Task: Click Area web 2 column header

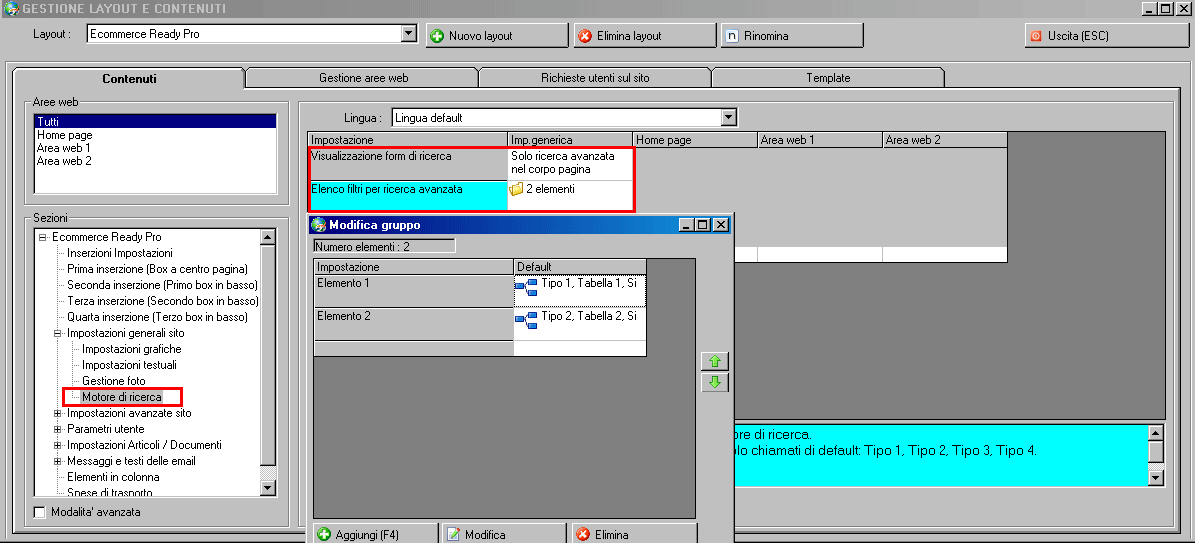Action: (945, 140)
